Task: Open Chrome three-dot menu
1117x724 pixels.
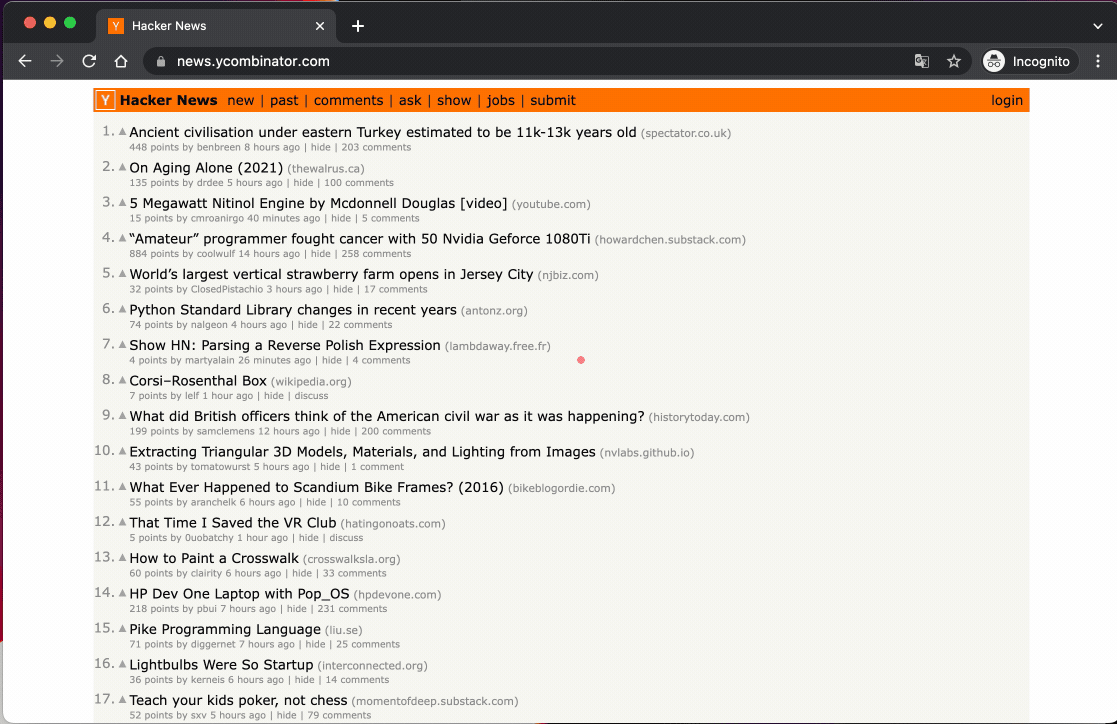Action: click(x=1098, y=61)
